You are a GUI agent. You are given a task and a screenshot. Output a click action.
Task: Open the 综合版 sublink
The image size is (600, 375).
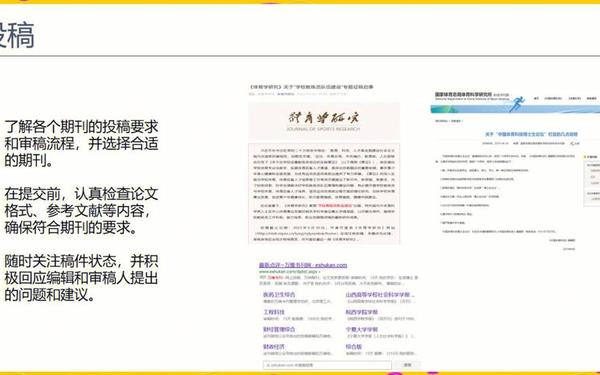tap(354, 346)
